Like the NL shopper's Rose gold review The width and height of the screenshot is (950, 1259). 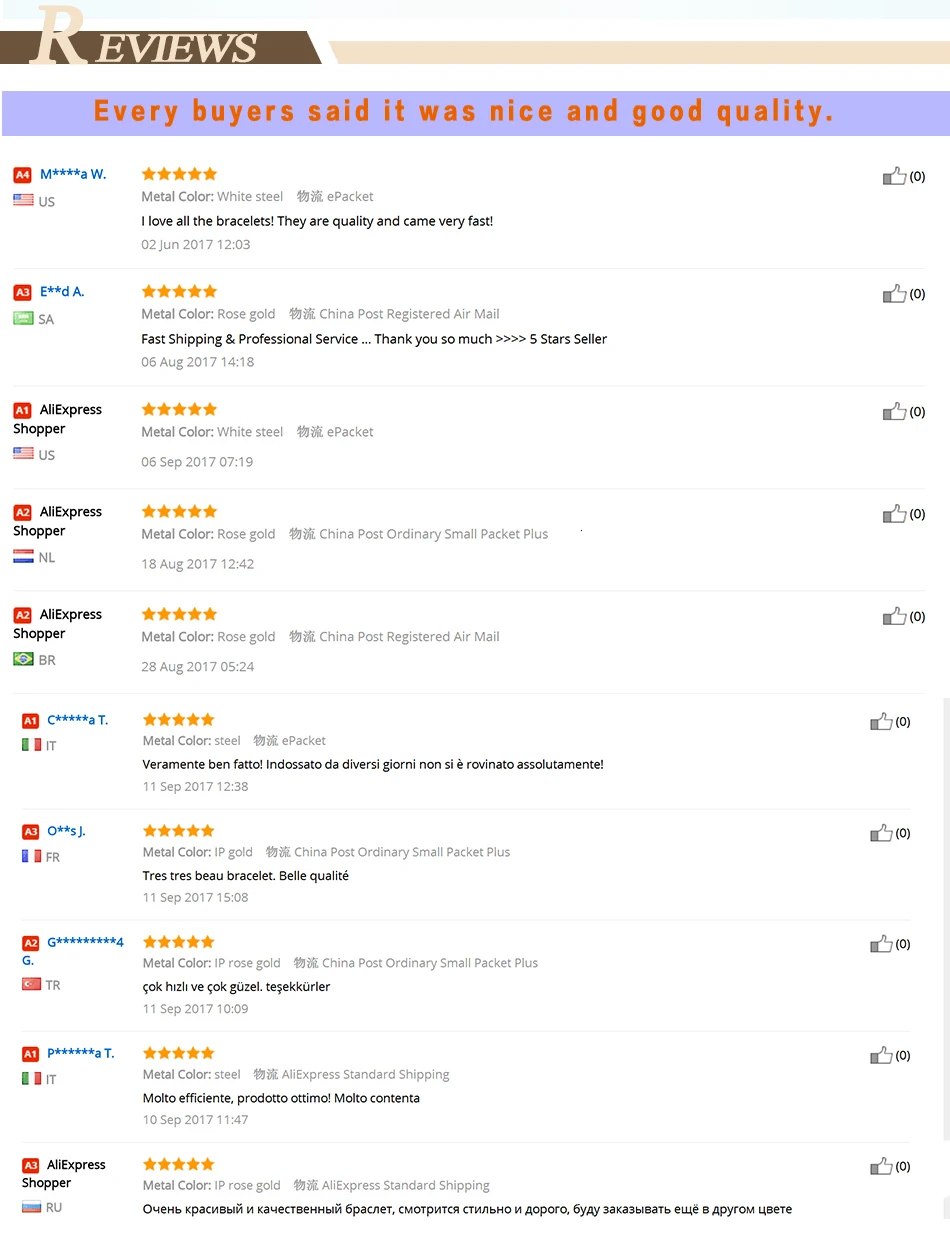point(894,514)
